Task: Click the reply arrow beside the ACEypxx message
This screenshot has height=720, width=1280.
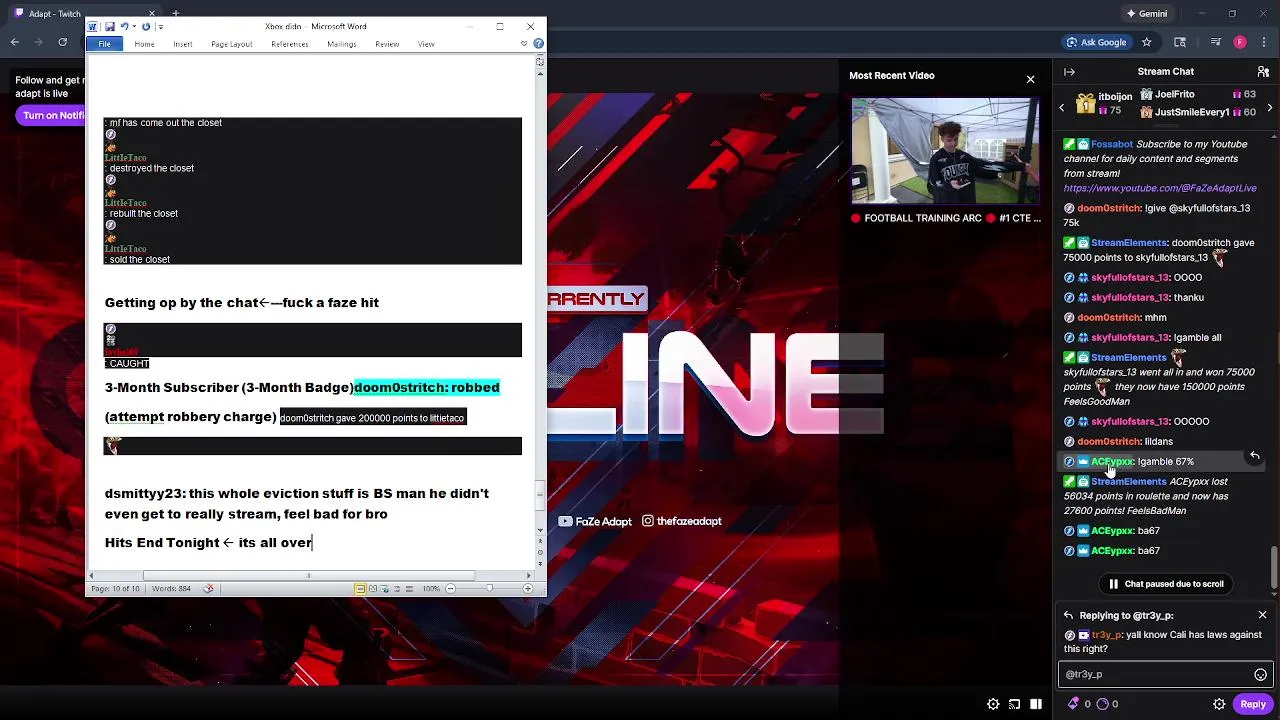Action: 1255,456
